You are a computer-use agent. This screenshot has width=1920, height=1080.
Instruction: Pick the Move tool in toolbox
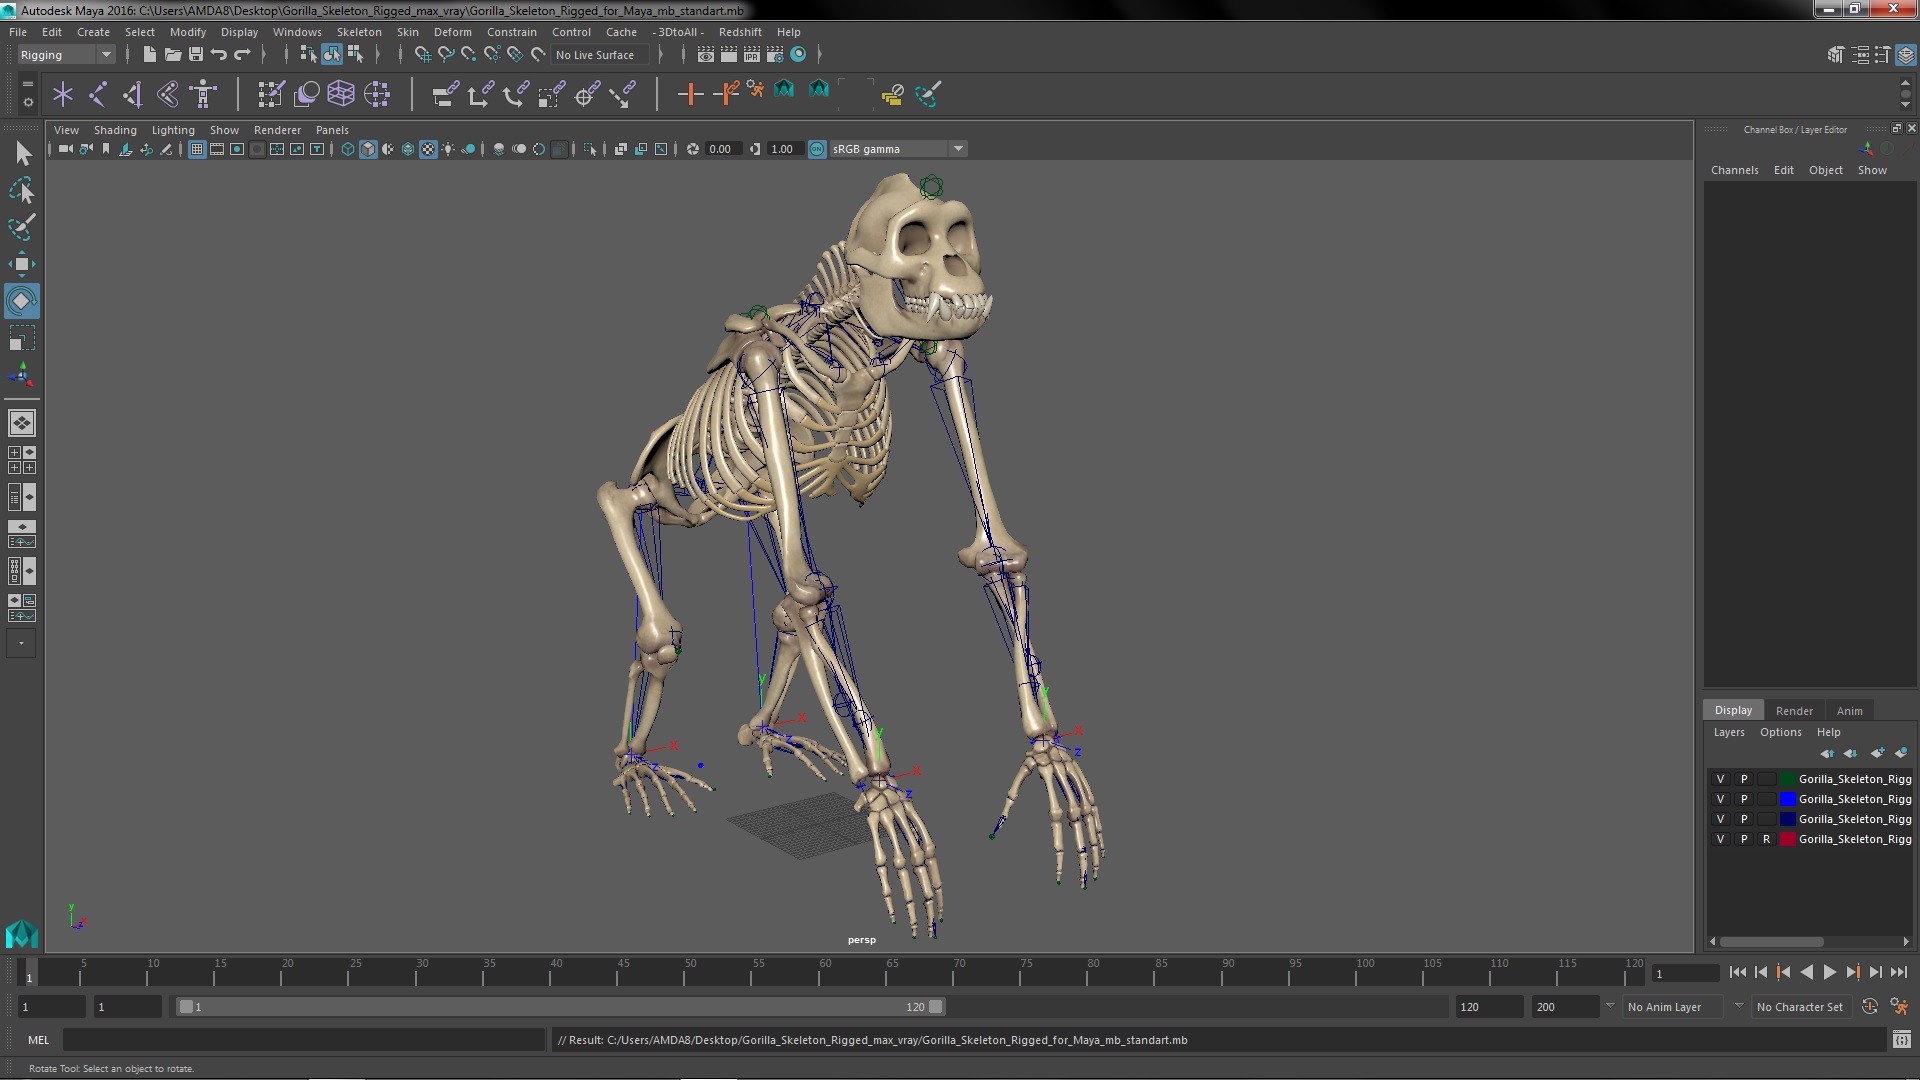[22, 264]
